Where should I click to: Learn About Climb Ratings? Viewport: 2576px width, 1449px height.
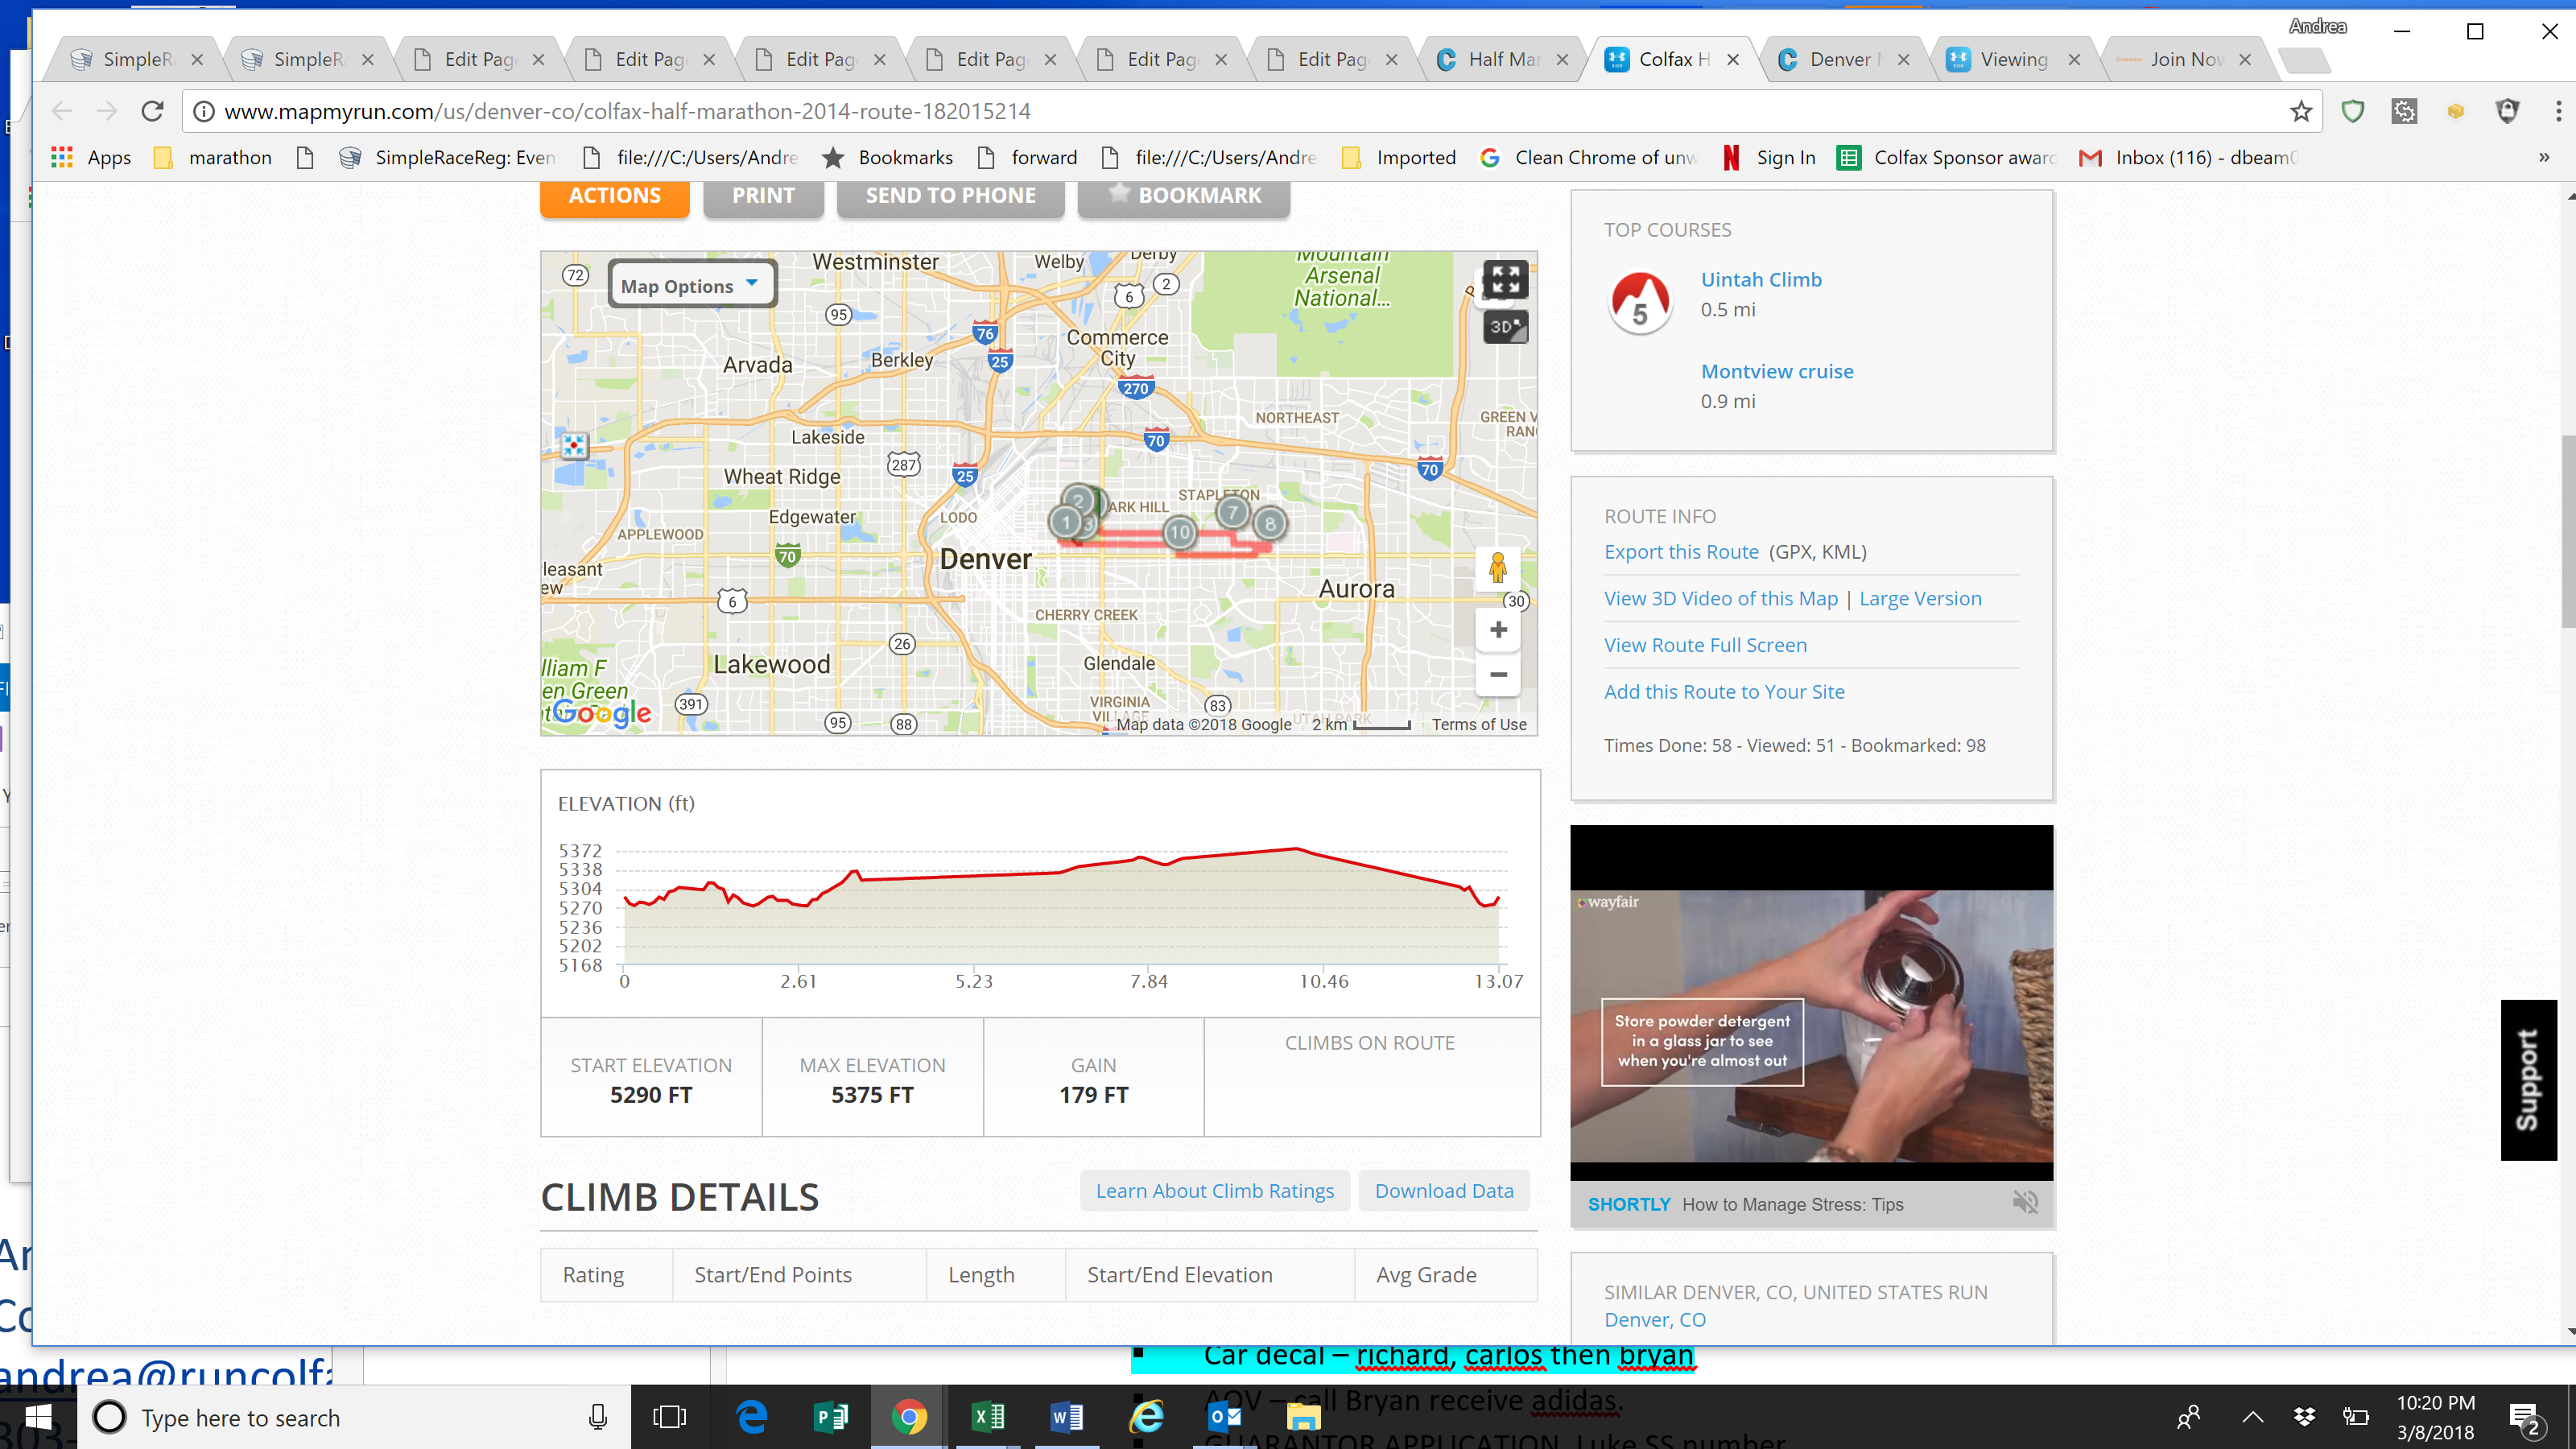click(1214, 1191)
